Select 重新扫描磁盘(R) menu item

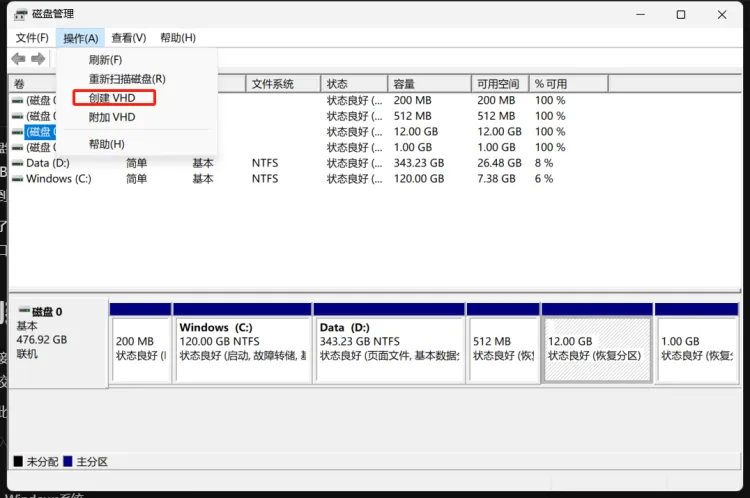(127, 79)
